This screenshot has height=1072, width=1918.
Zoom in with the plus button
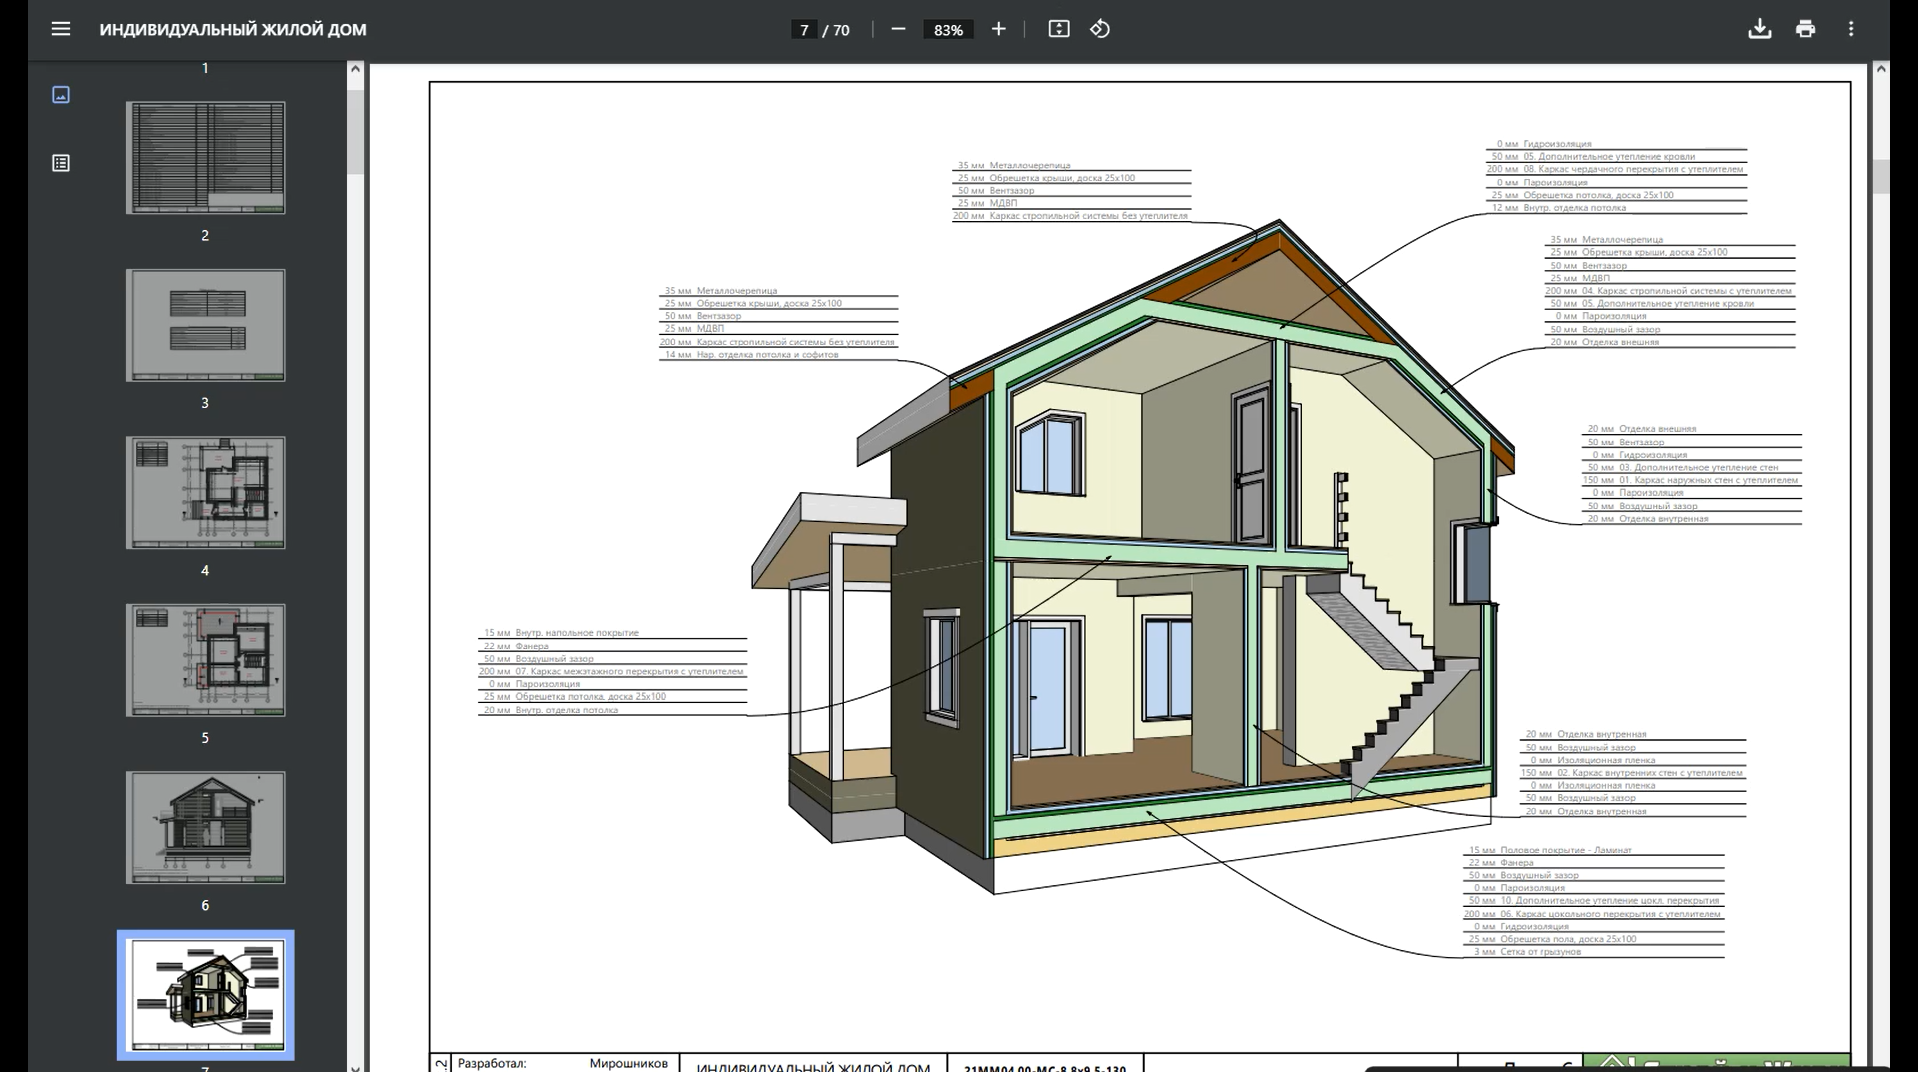pos(998,29)
